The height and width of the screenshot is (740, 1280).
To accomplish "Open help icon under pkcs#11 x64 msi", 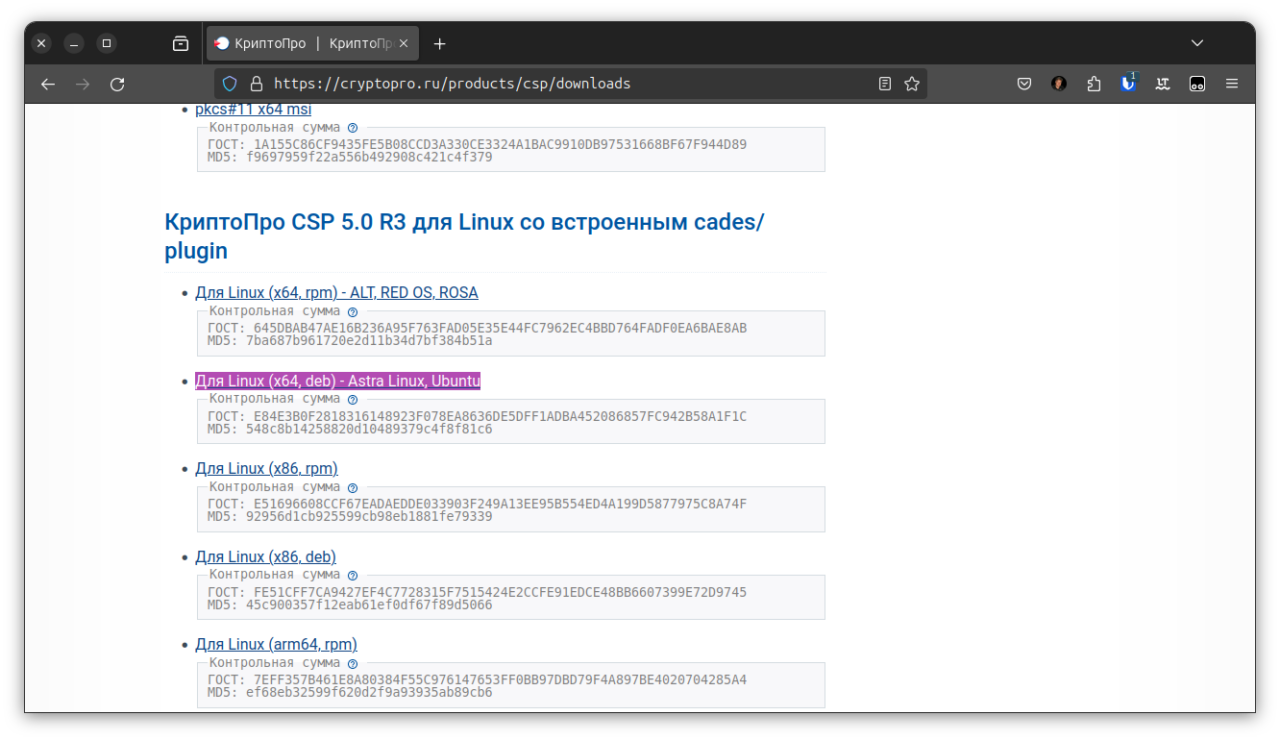I will [352, 128].
